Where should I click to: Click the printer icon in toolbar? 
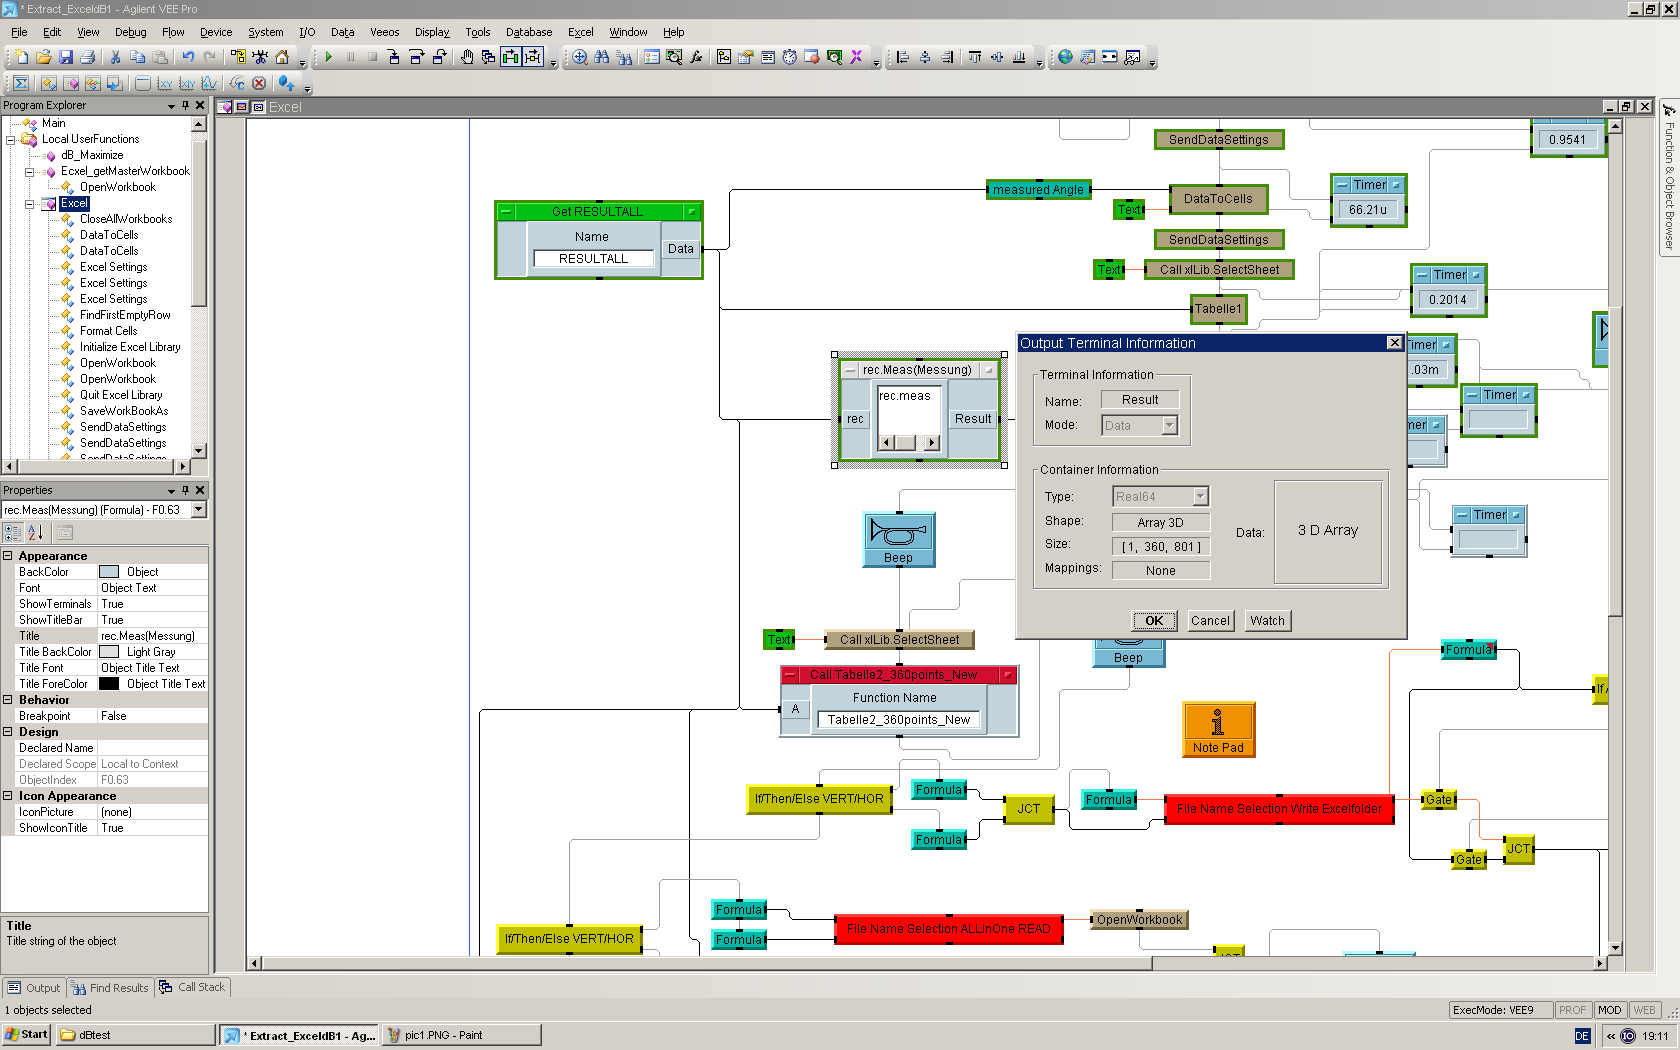tap(88, 57)
